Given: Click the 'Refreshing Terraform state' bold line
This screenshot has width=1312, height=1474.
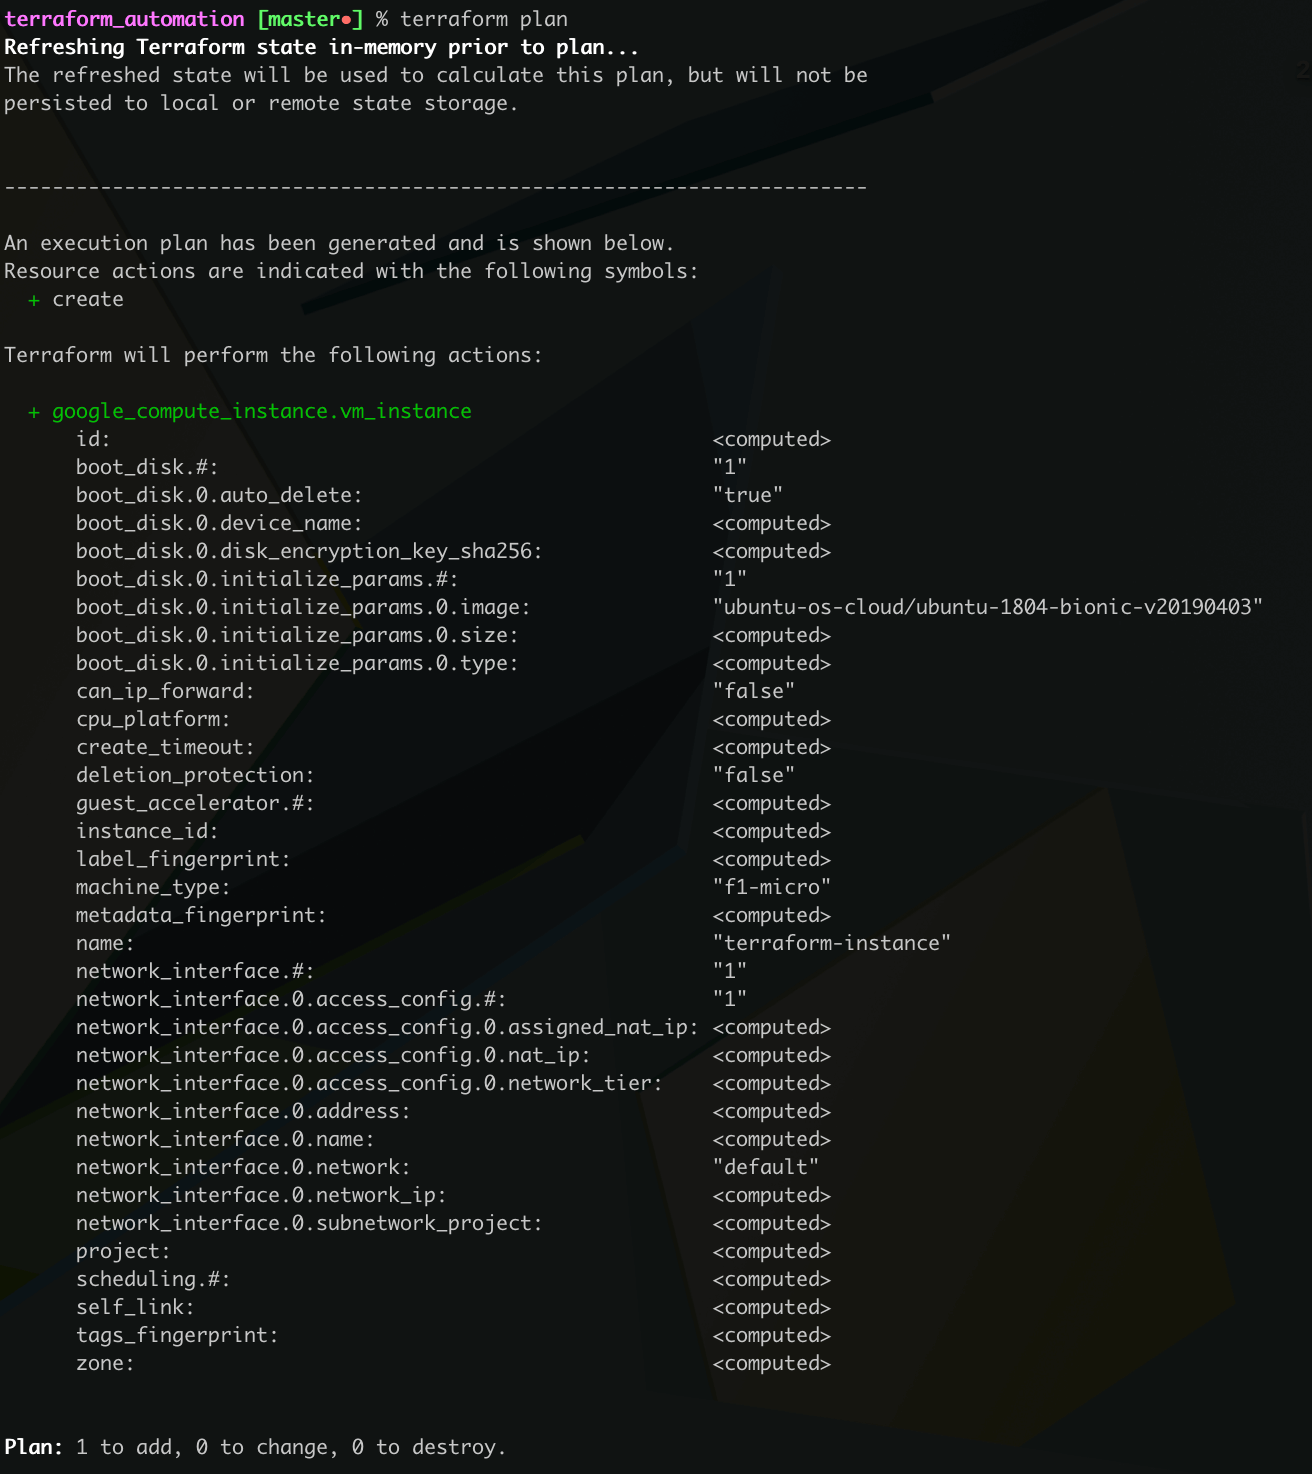Looking at the screenshot, I should pos(321,47).
